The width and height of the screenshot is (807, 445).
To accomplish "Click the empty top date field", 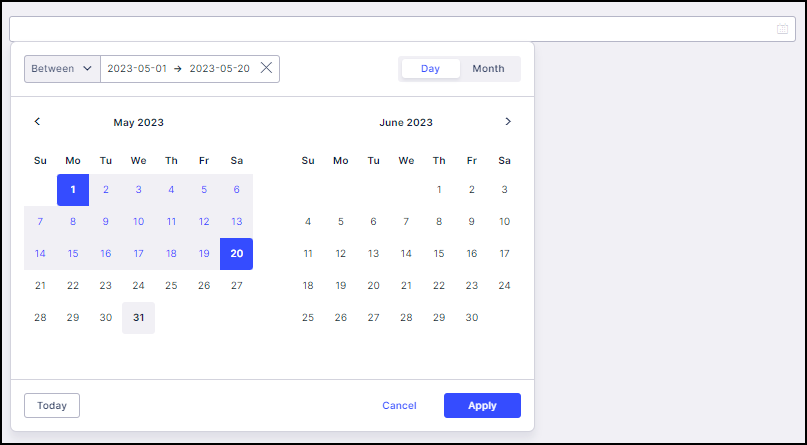I will [x=402, y=29].
